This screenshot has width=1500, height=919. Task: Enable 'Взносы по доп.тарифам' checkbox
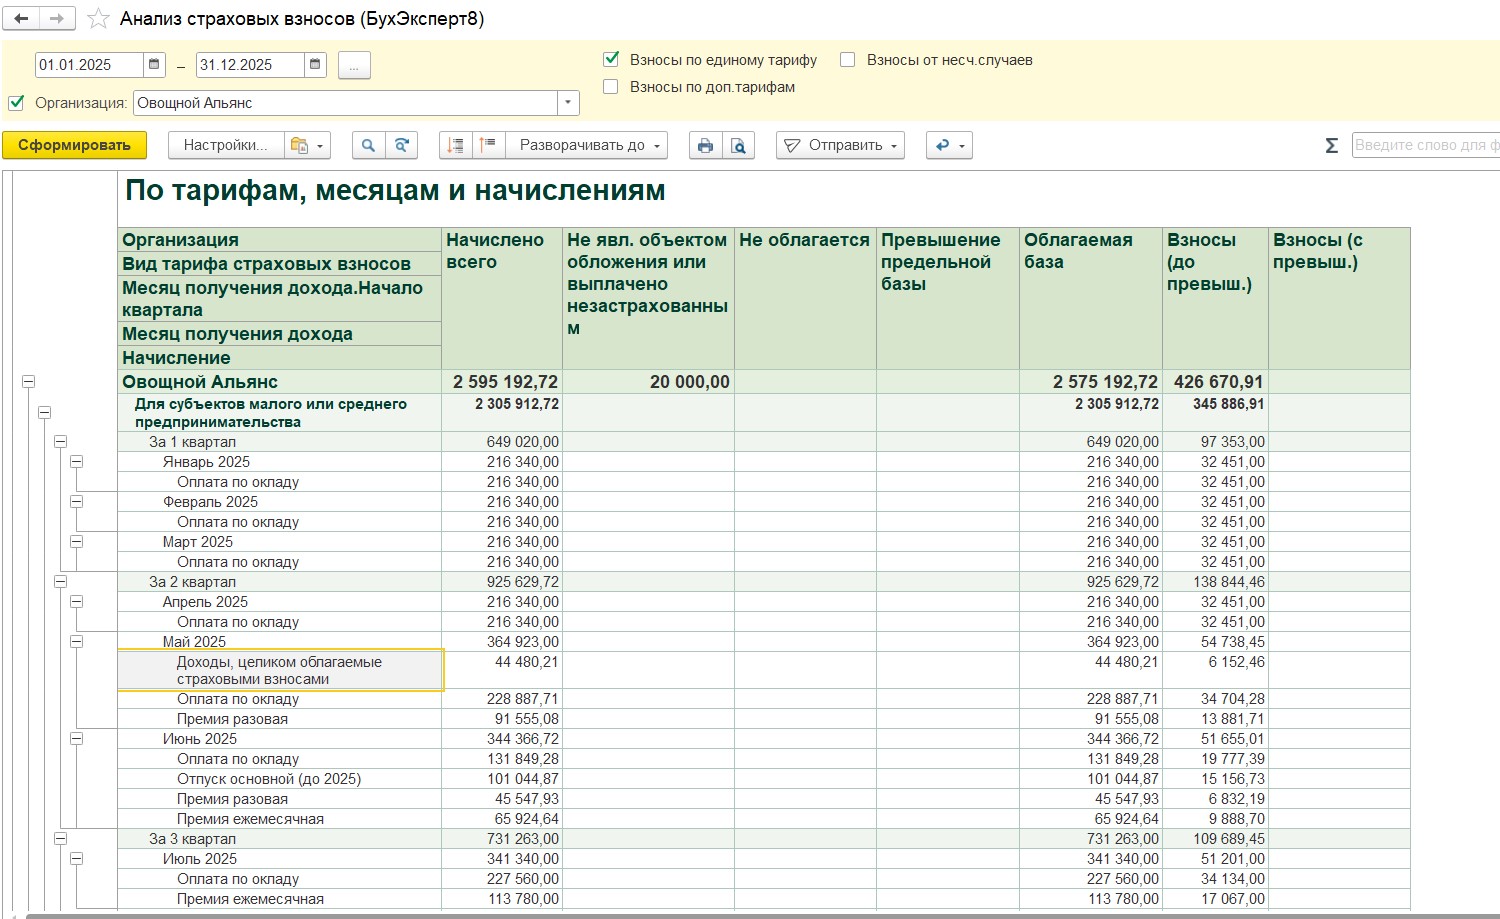click(611, 87)
